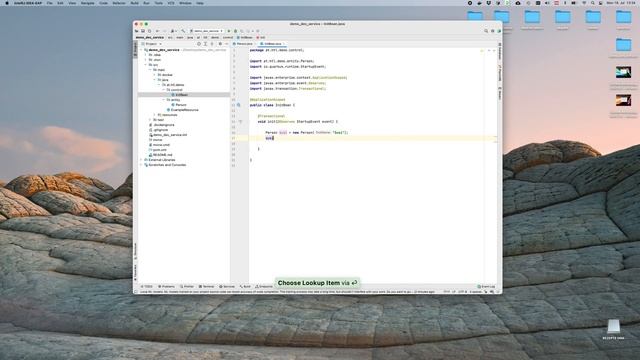Select ExampleResource in project tree
This screenshot has width=640, height=360.
pos(184,110)
